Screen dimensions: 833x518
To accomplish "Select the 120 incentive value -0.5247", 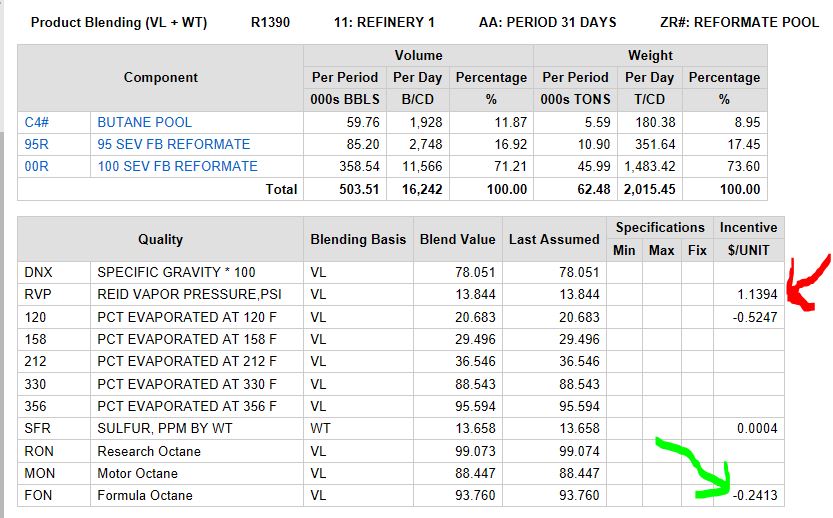I will tap(753, 316).
